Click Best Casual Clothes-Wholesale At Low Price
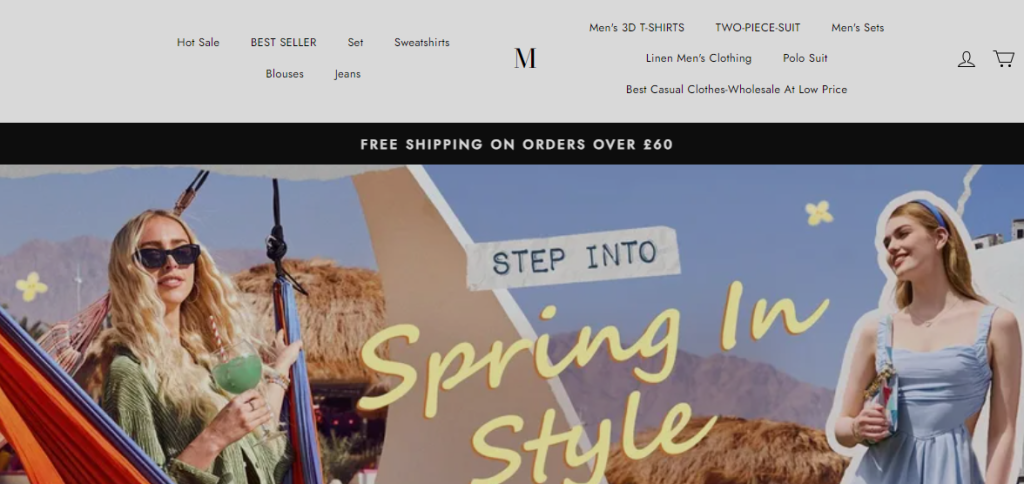The image size is (1024, 484). pos(737,89)
